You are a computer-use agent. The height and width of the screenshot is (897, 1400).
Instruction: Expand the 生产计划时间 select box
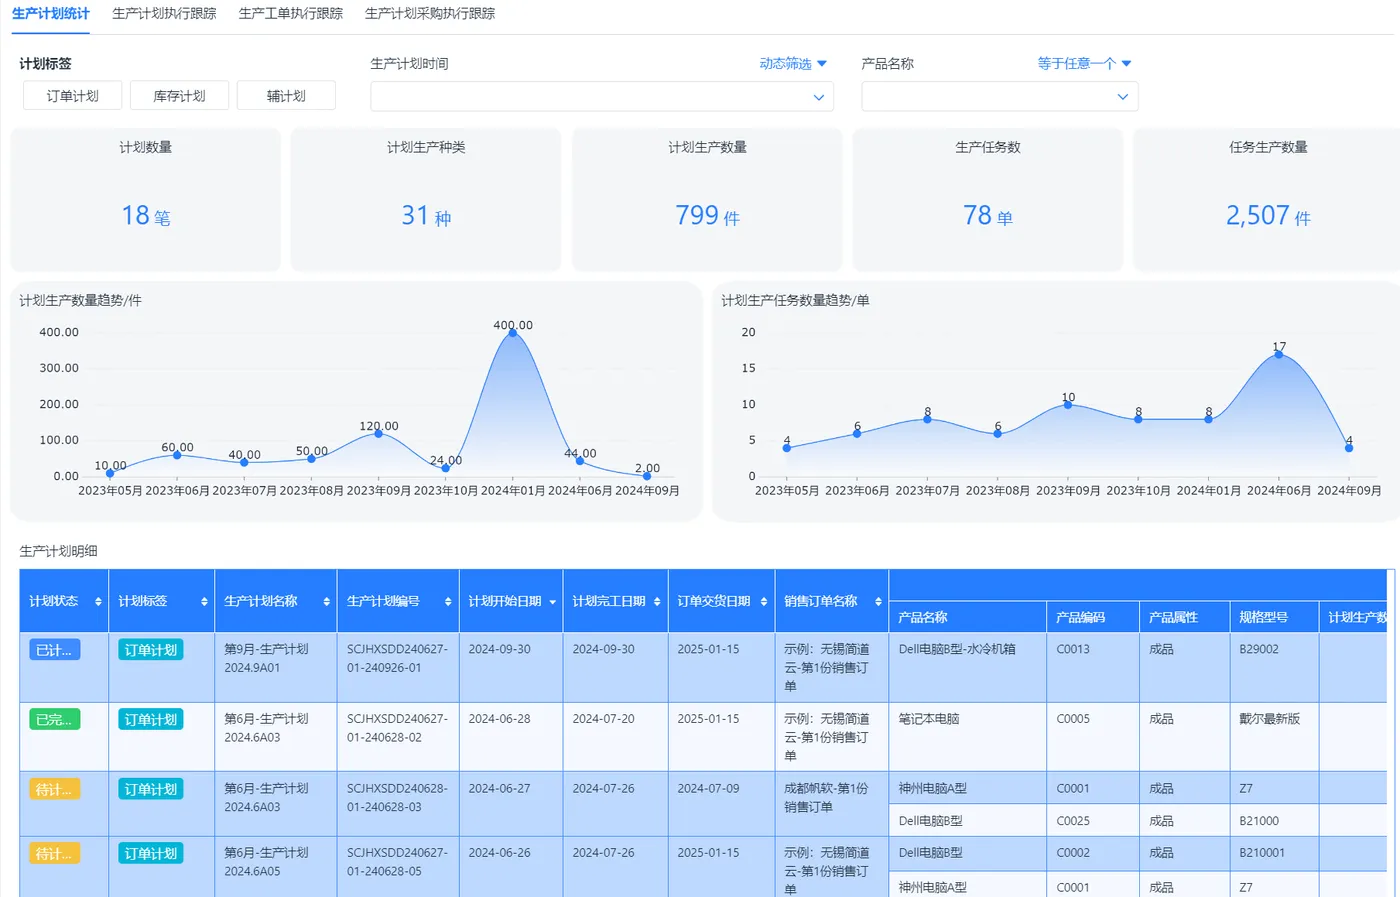[x=602, y=97]
